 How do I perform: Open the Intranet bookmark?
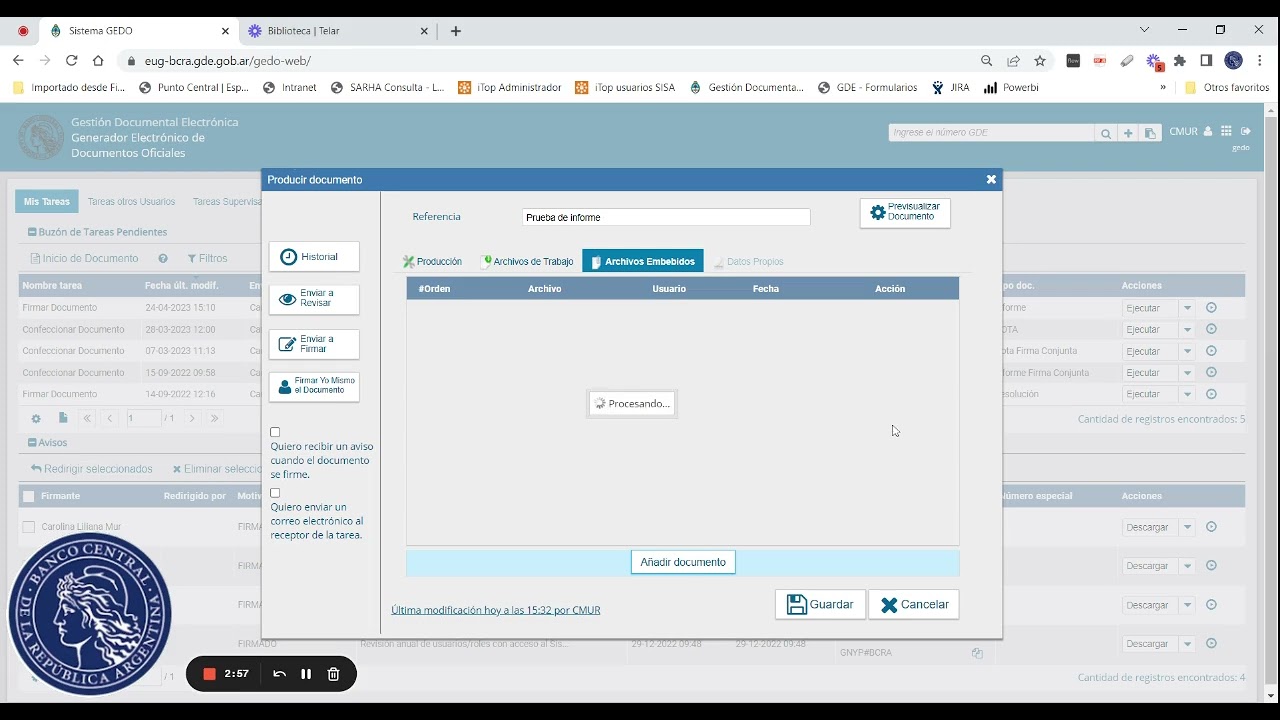point(290,87)
